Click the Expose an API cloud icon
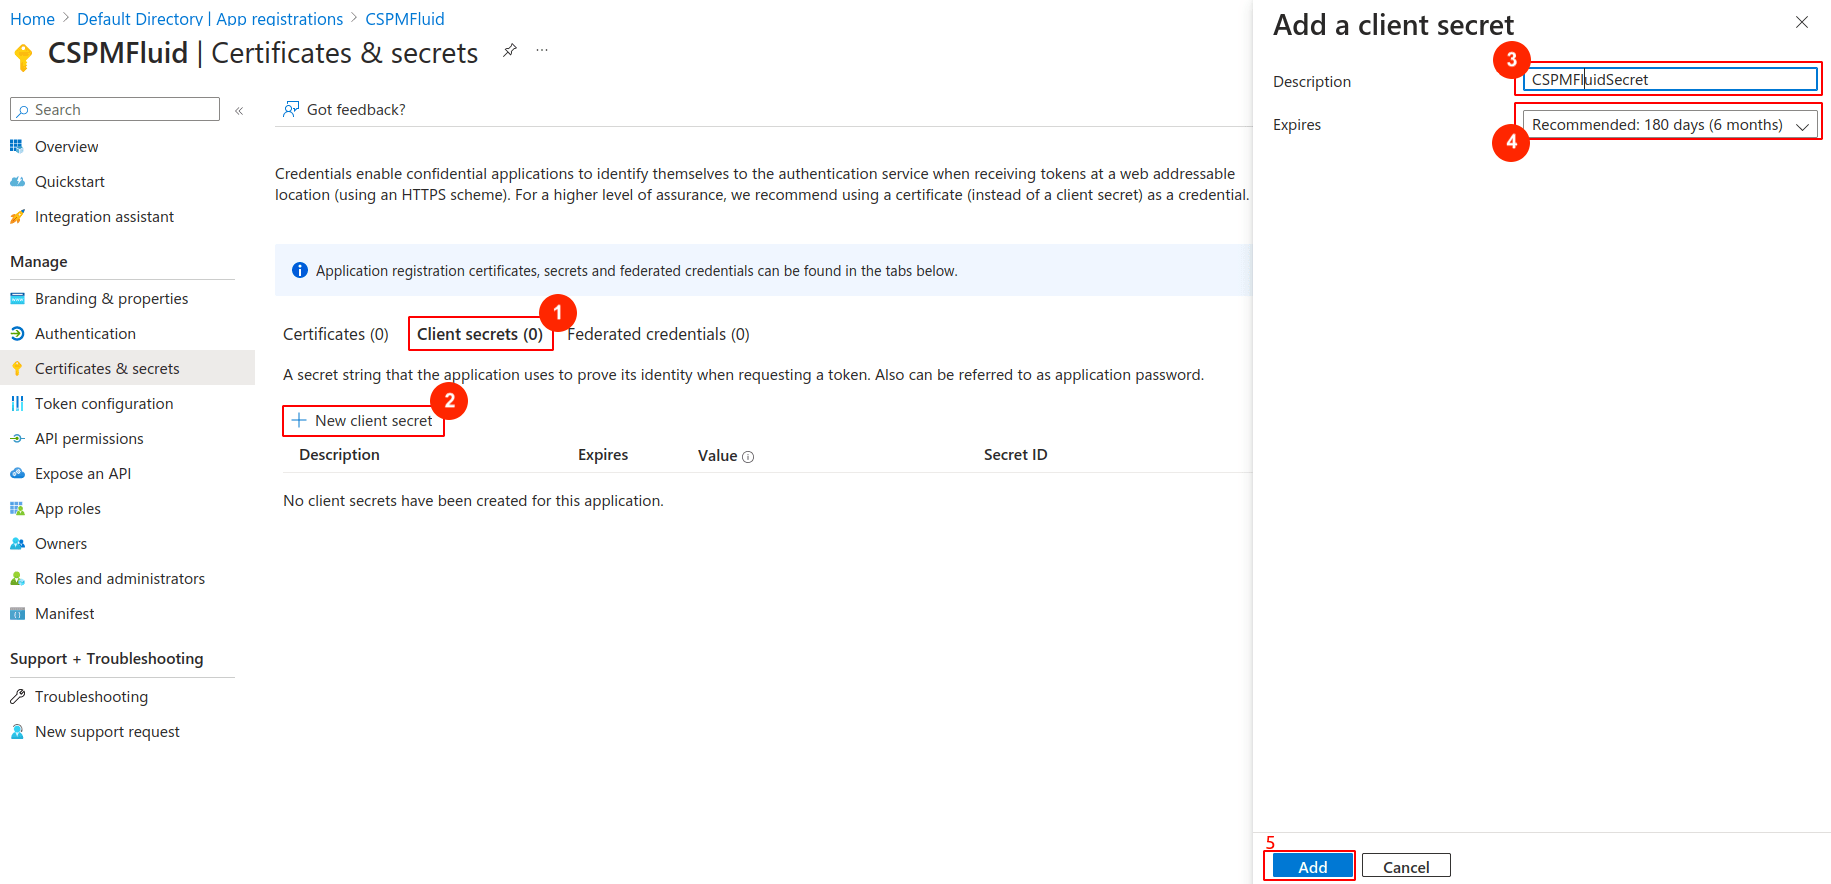 [17, 473]
